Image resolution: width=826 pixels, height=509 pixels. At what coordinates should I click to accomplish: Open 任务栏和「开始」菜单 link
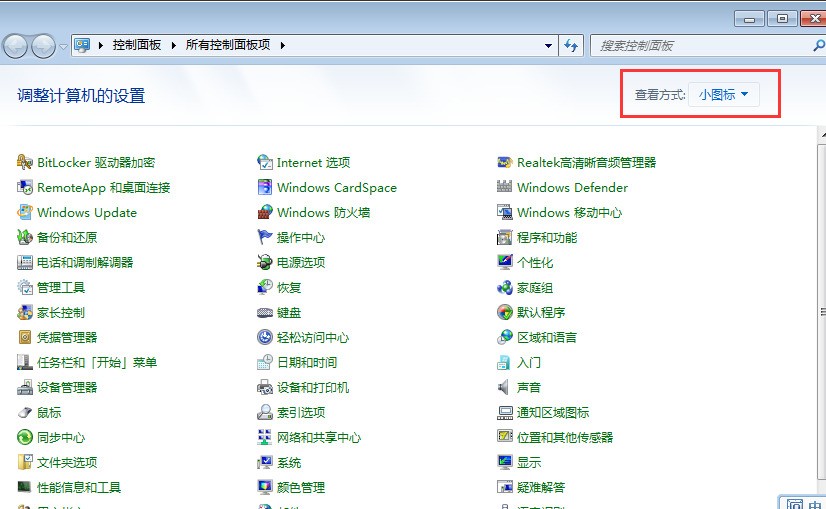[97, 363]
